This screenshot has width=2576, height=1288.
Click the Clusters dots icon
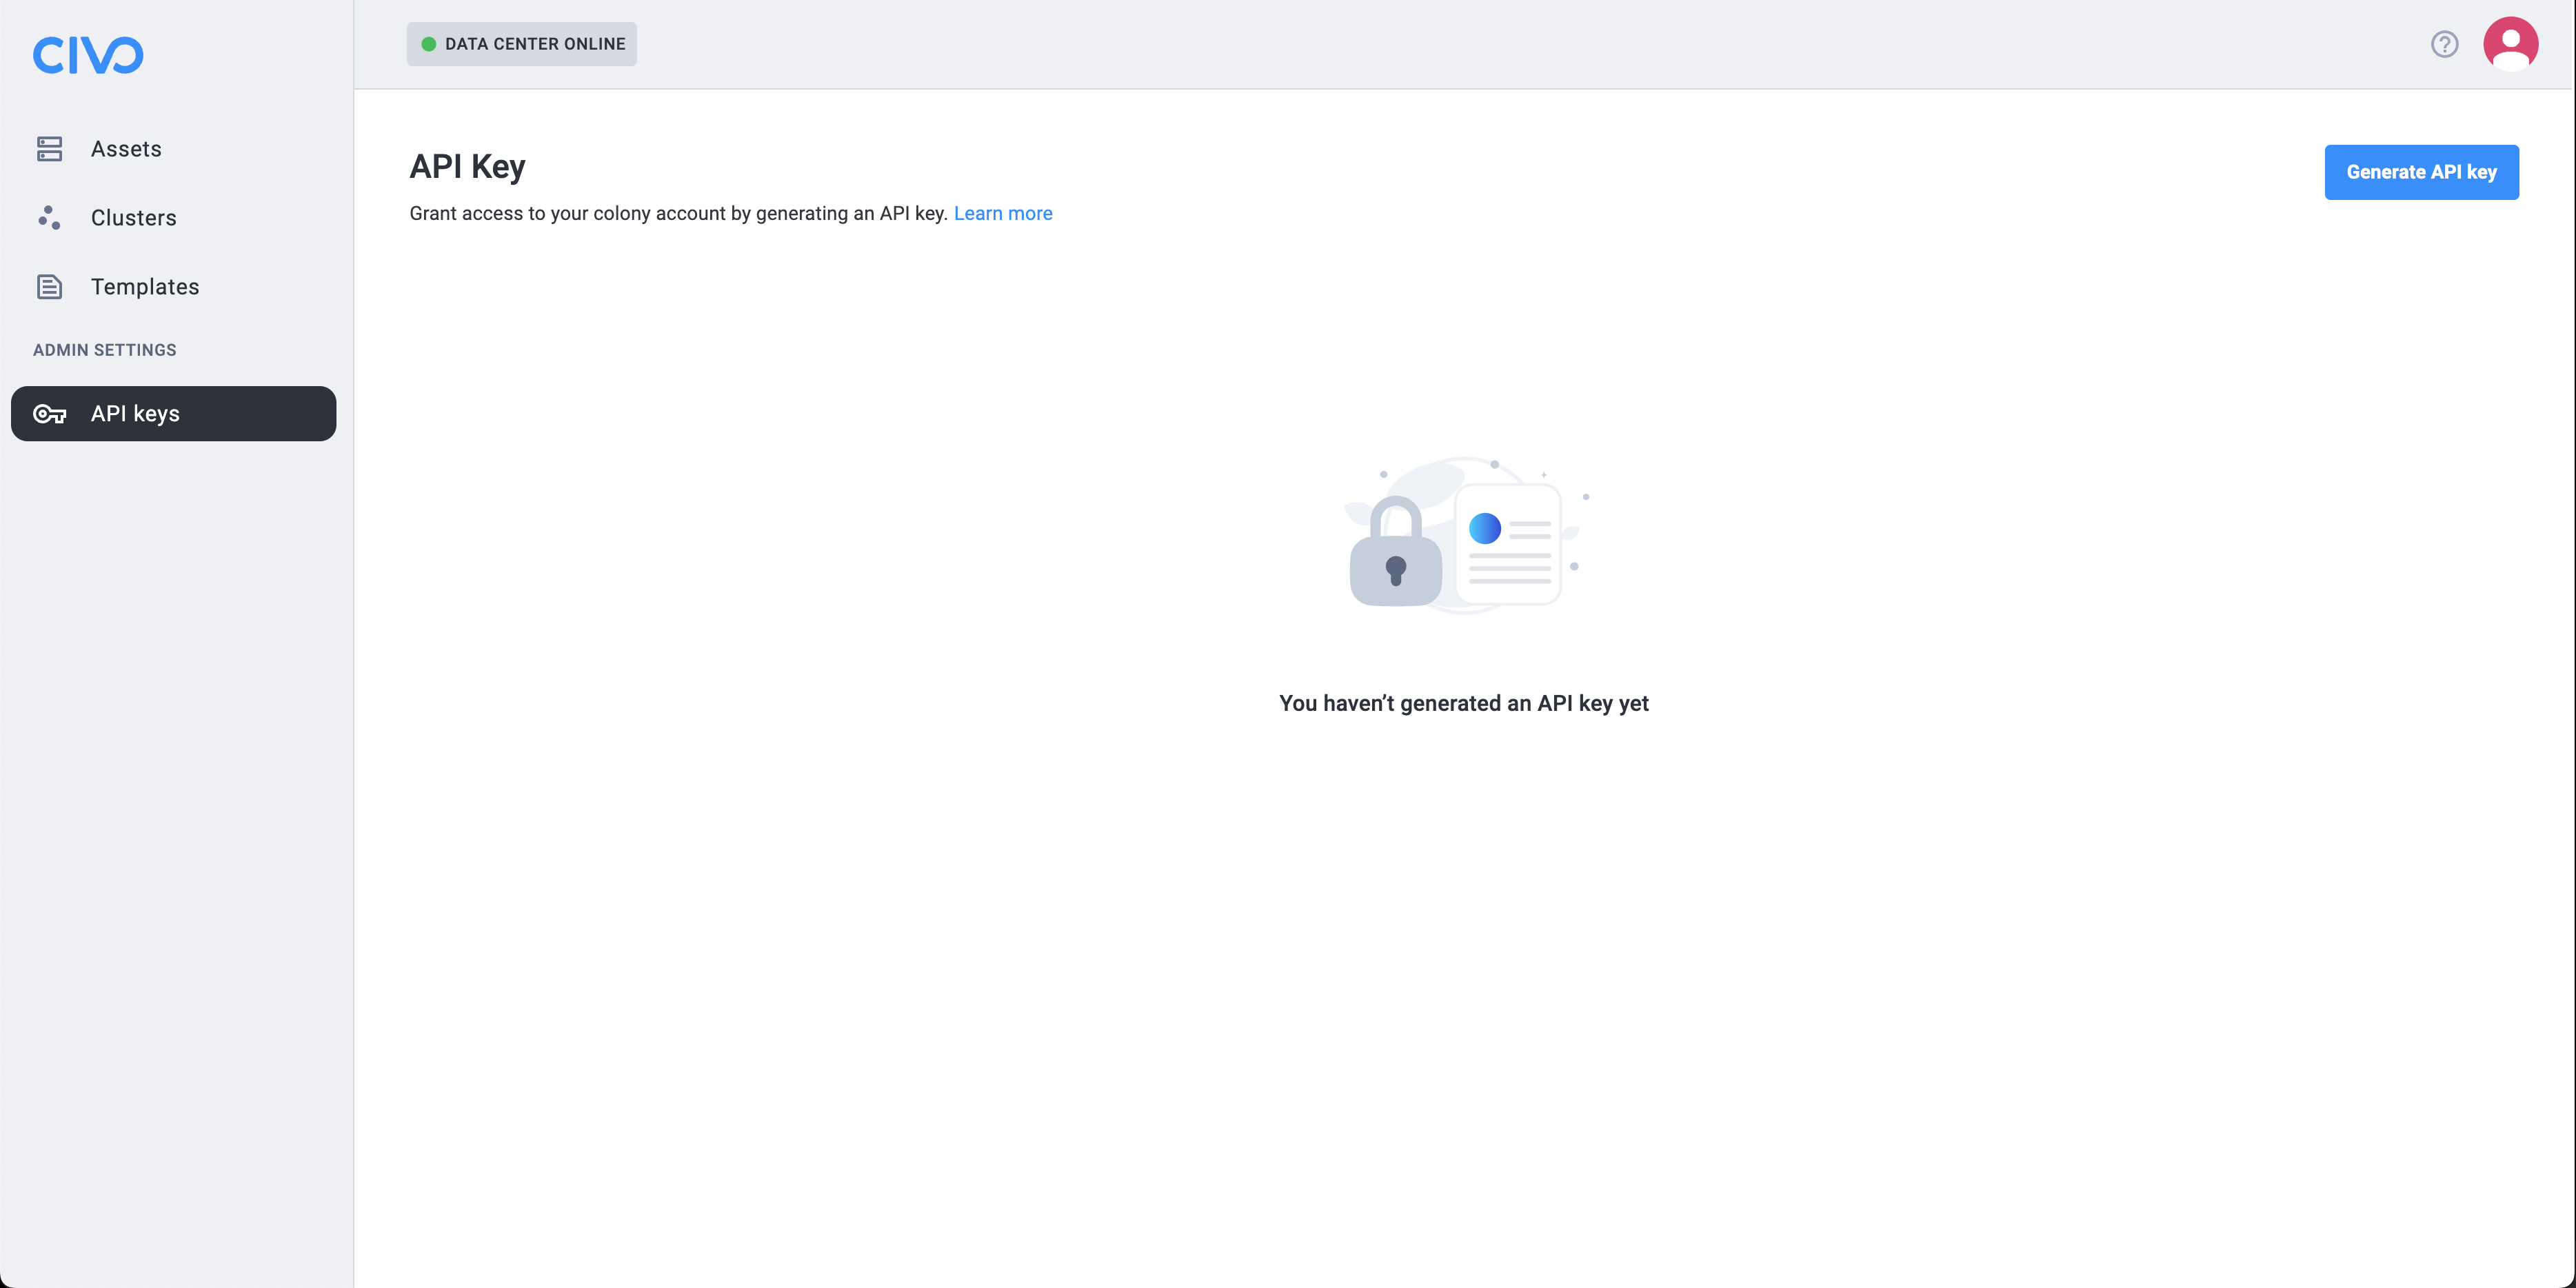pyautogui.click(x=49, y=217)
